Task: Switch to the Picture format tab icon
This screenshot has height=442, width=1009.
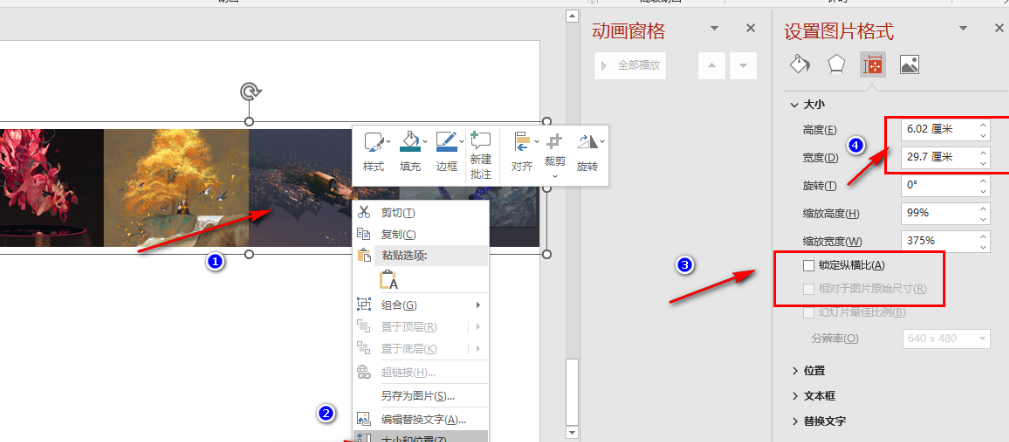Action: [909, 66]
